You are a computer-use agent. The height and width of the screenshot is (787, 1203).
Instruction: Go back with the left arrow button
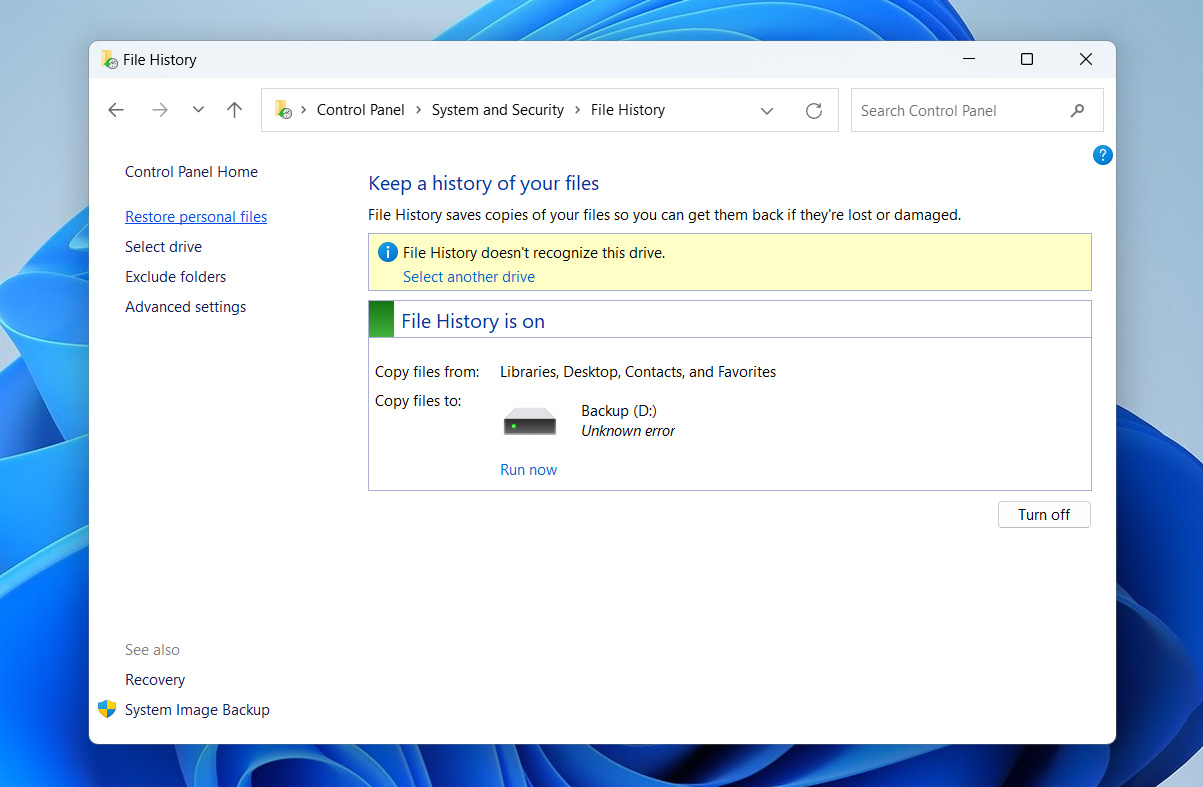coord(116,110)
